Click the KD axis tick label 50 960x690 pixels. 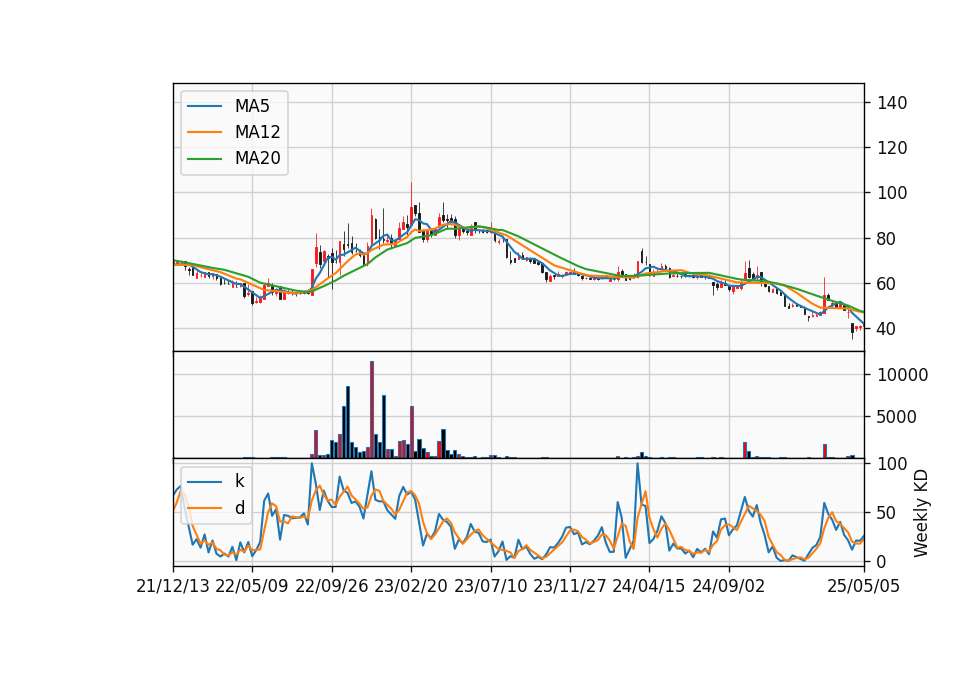(x=887, y=512)
